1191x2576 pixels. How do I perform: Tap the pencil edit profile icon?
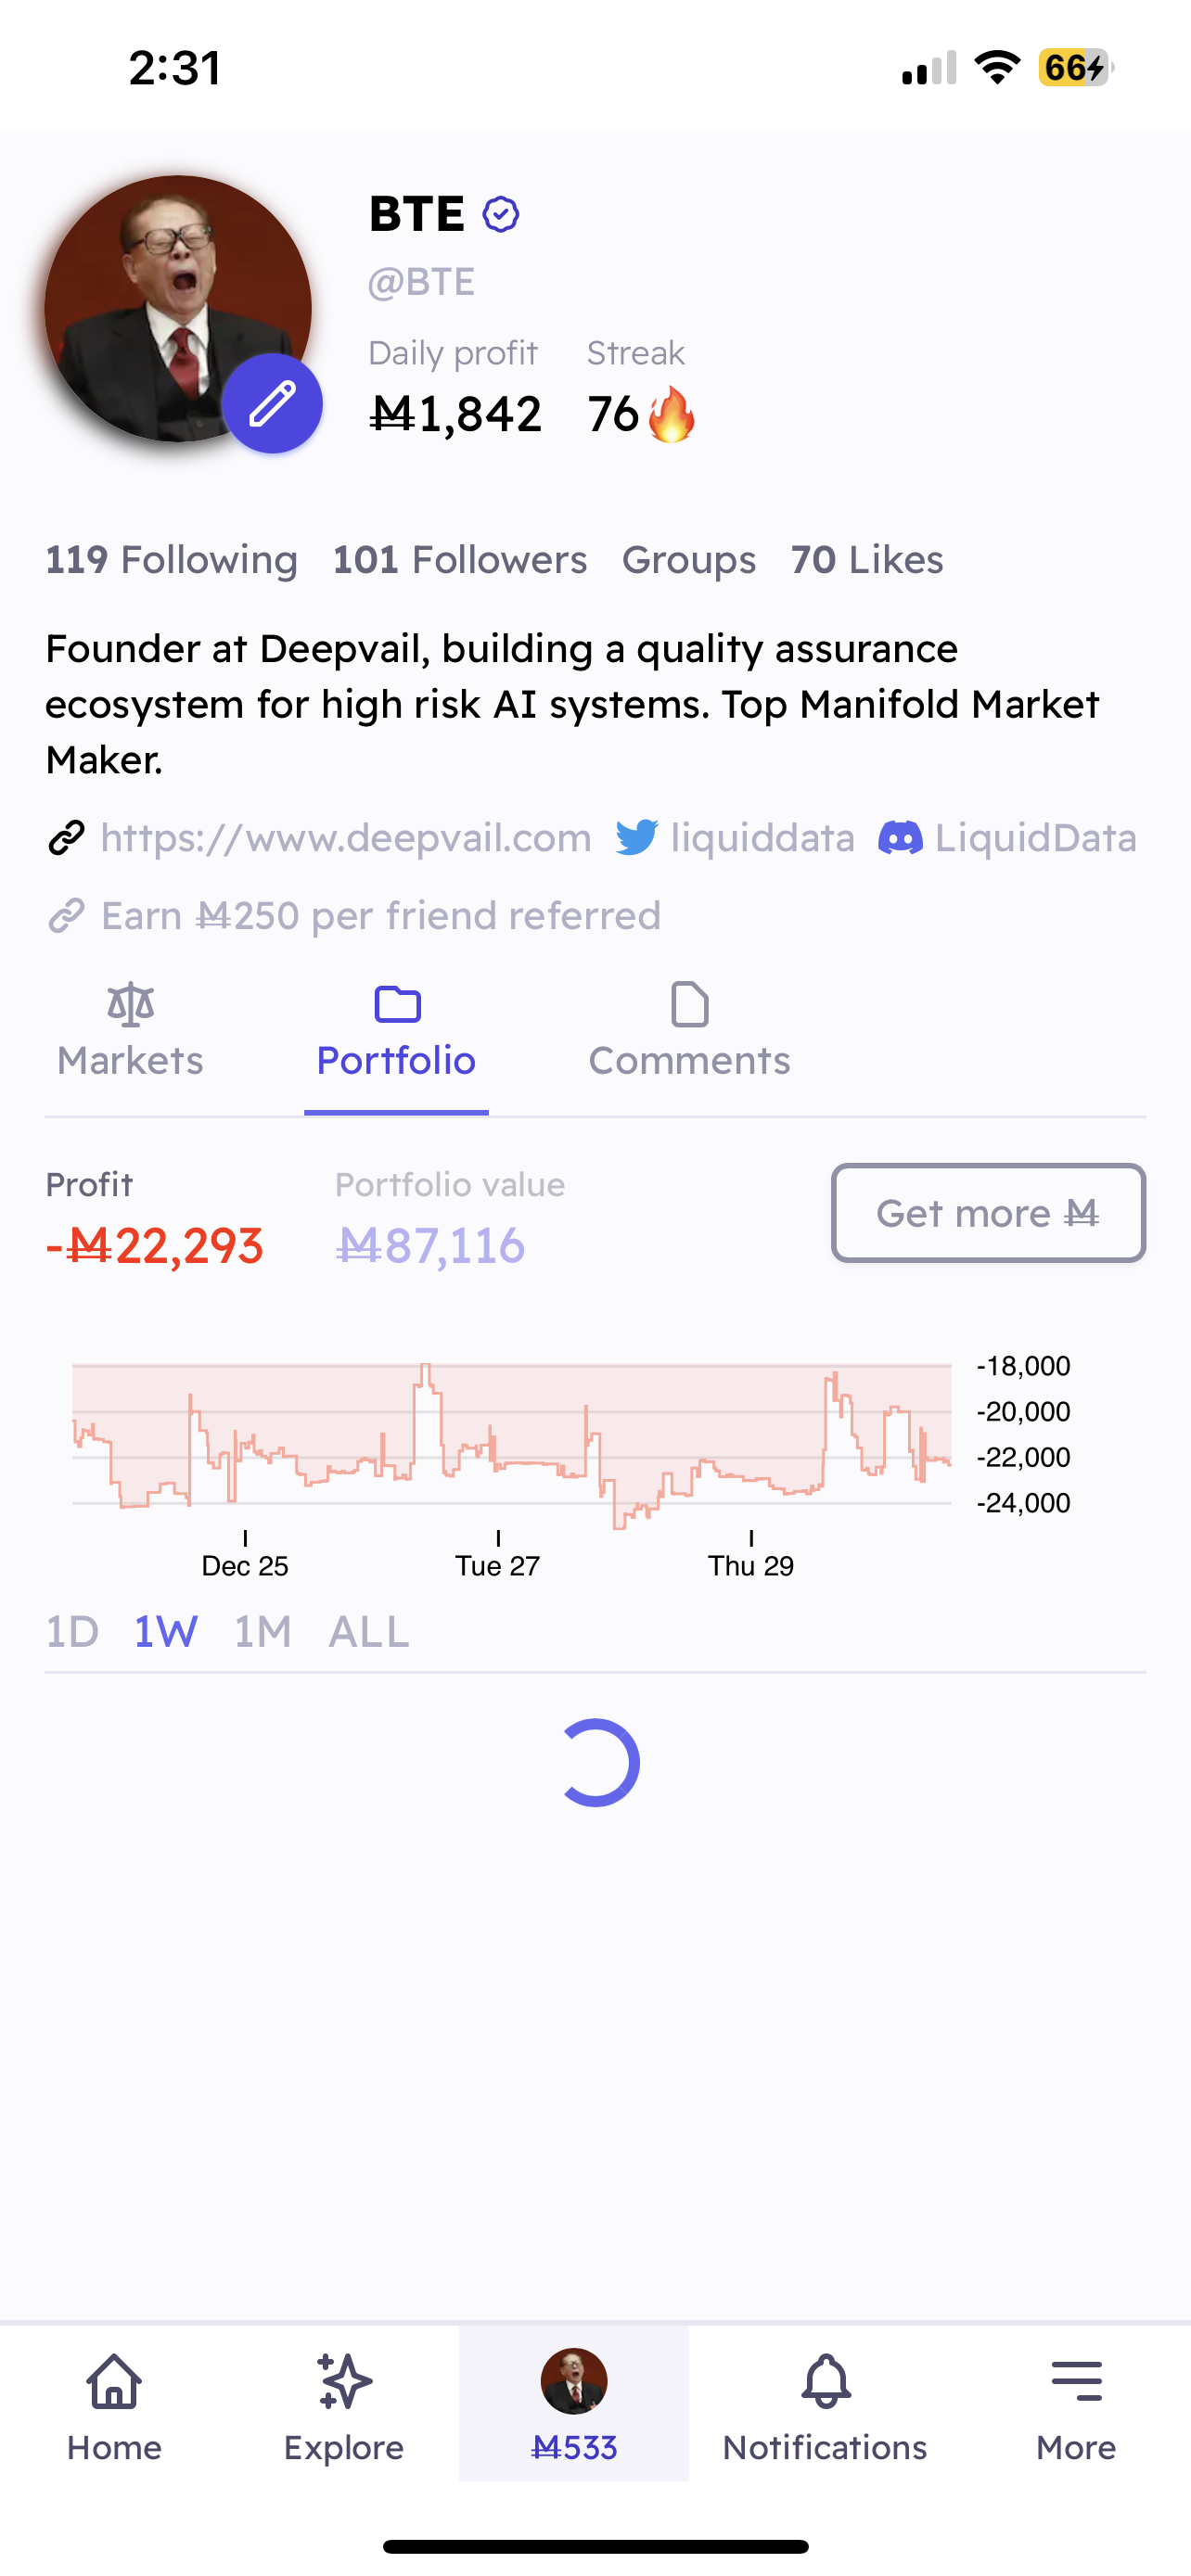coord(272,403)
